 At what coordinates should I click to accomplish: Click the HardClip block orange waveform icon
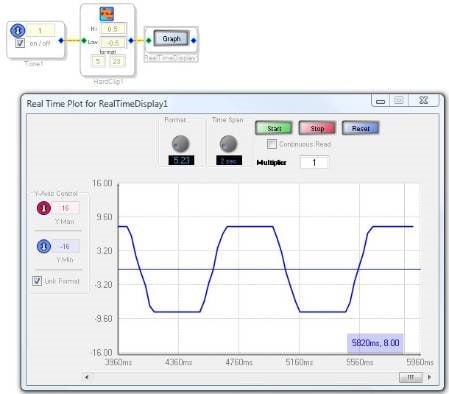(107, 14)
